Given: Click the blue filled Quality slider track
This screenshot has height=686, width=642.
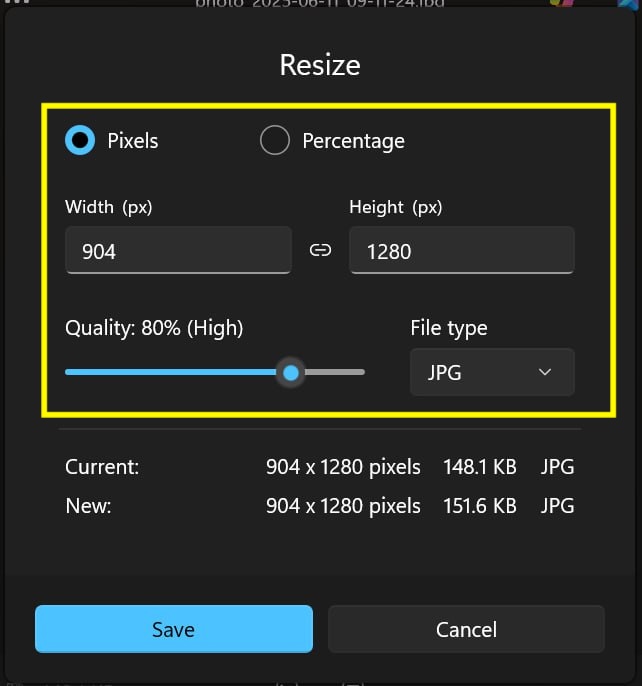Looking at the screenshot, I should click(x=170, y=373).
